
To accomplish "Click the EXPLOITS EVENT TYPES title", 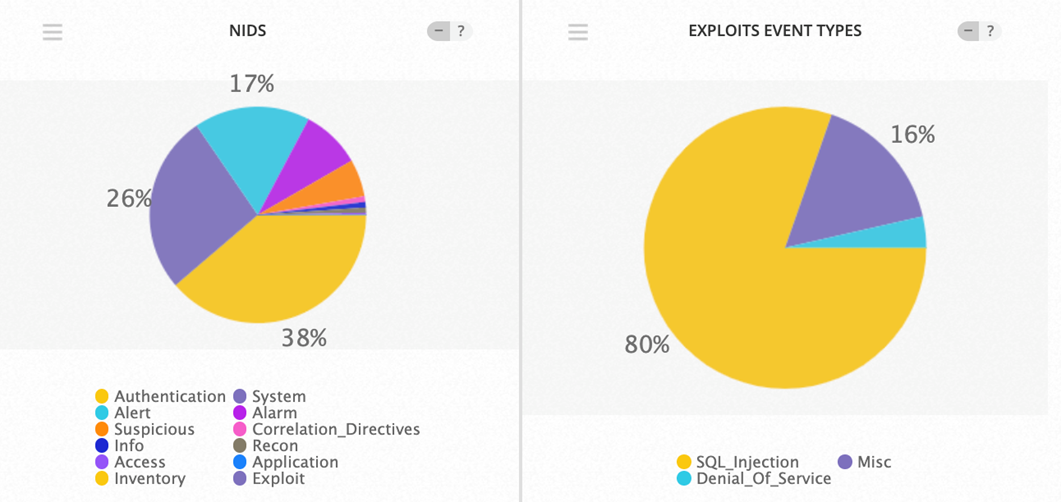I will (x=775, y=31).
